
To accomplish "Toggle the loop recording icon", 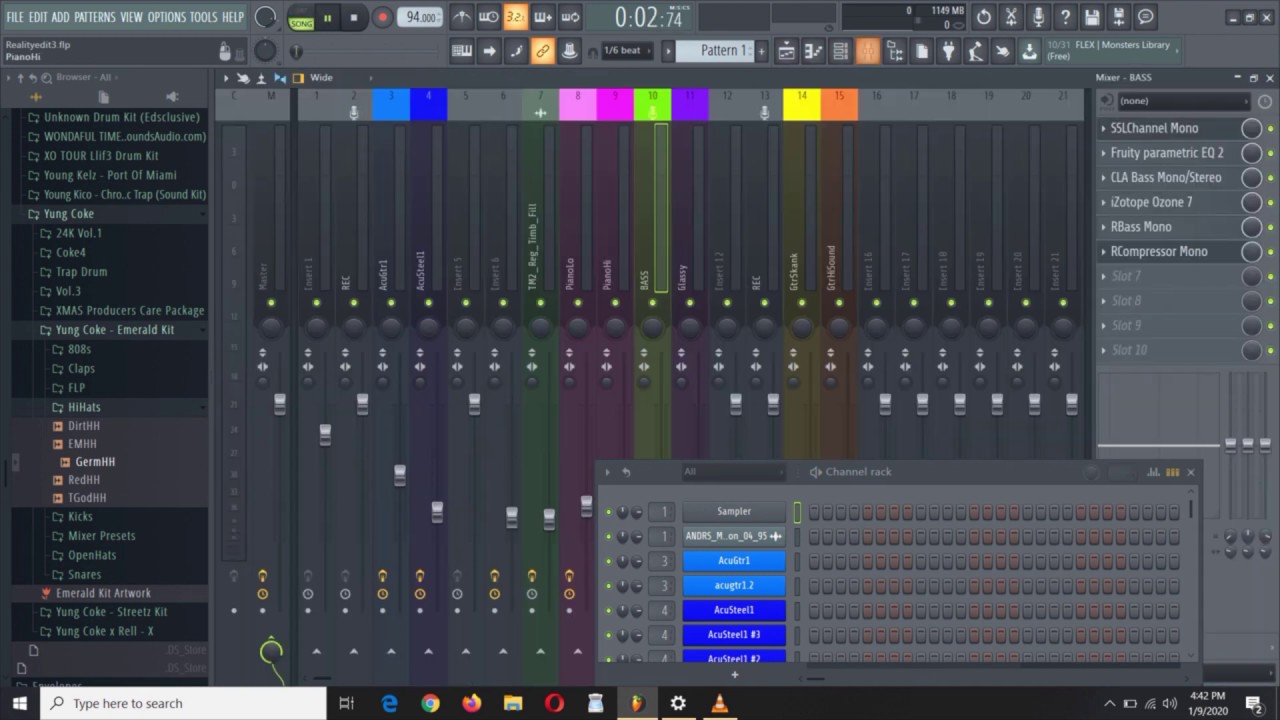I will point(570,17).
